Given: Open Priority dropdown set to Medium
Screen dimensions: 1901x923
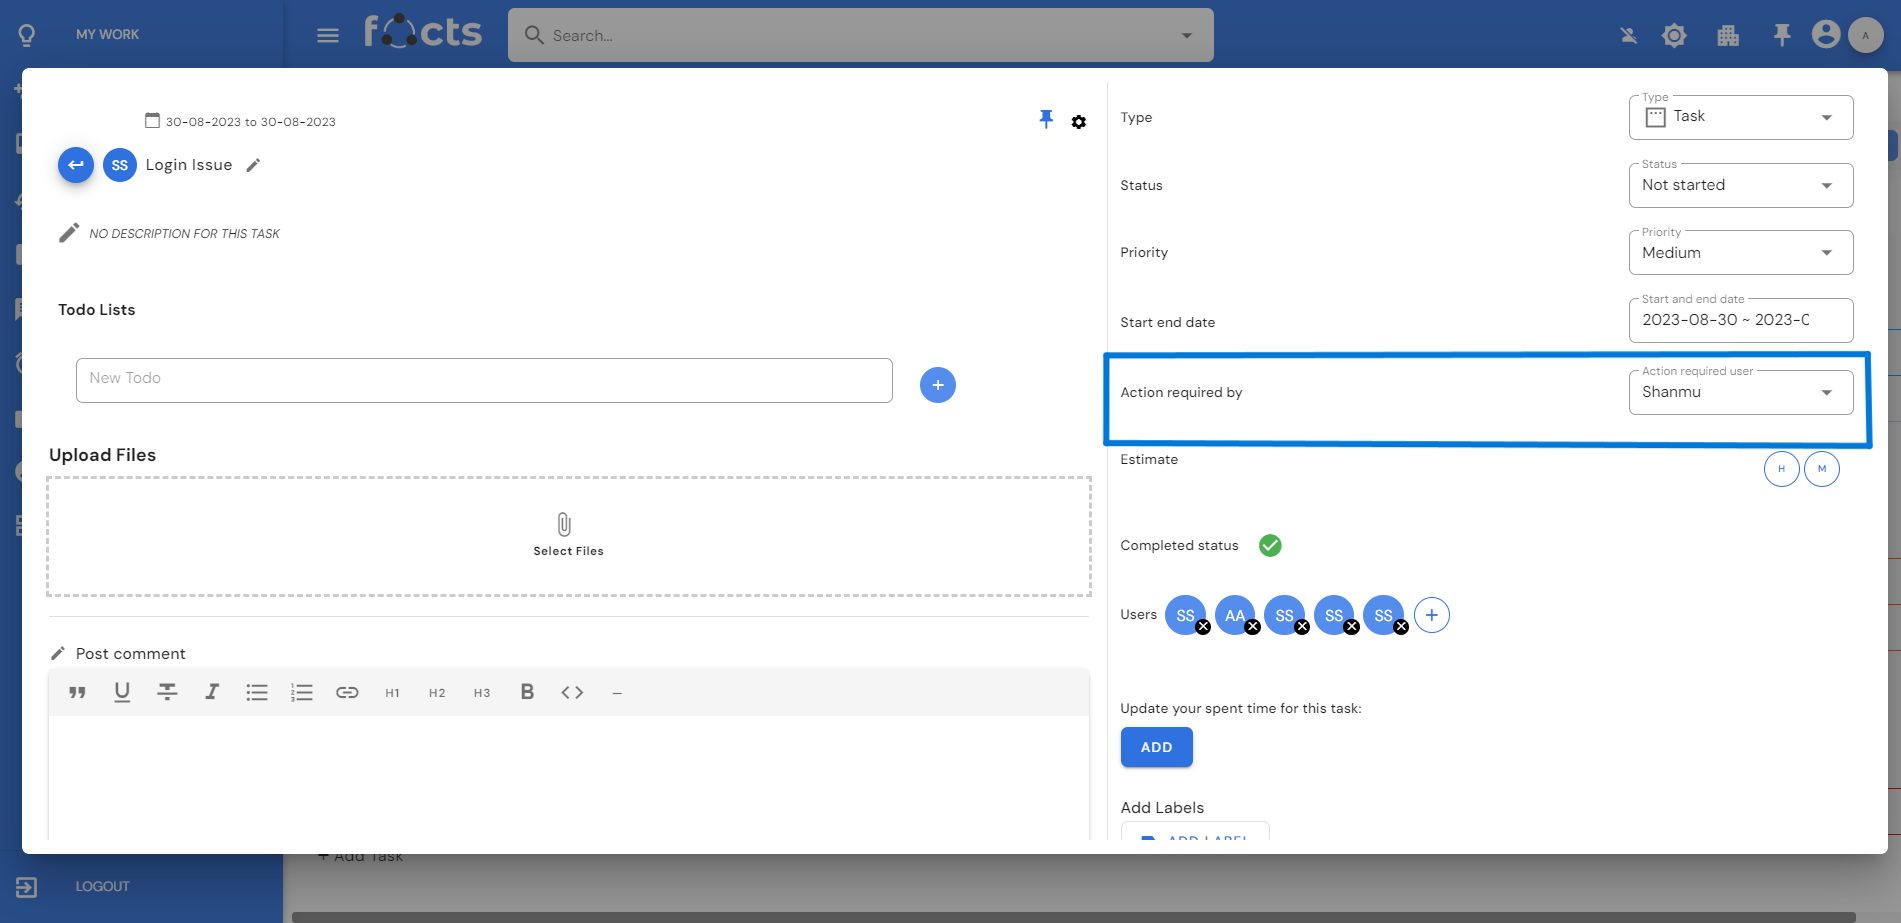Looking at the screenshot, I should tap(1740, 253).
